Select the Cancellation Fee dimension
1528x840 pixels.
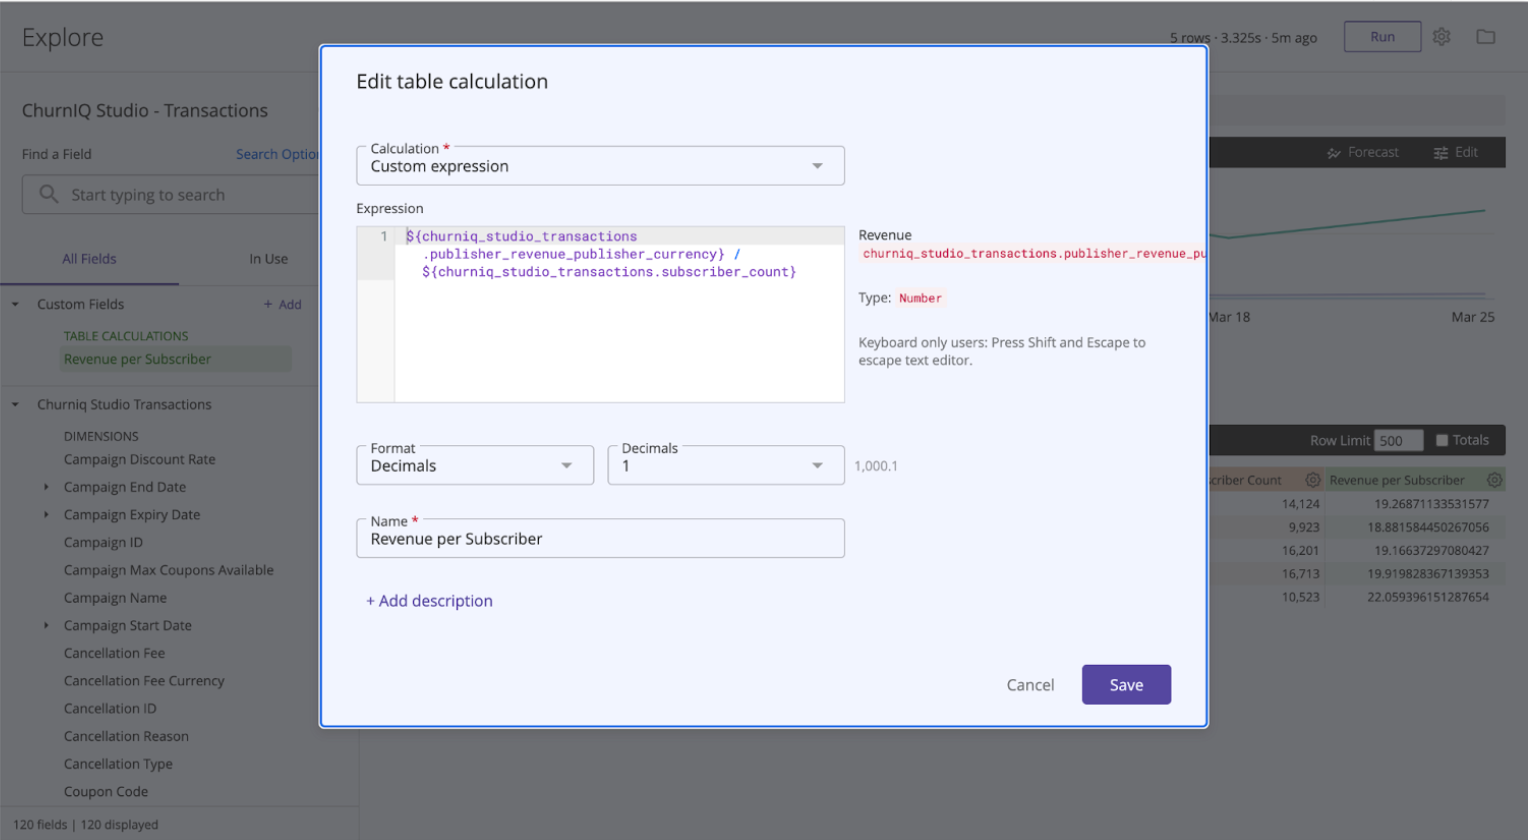click(114, 653)
